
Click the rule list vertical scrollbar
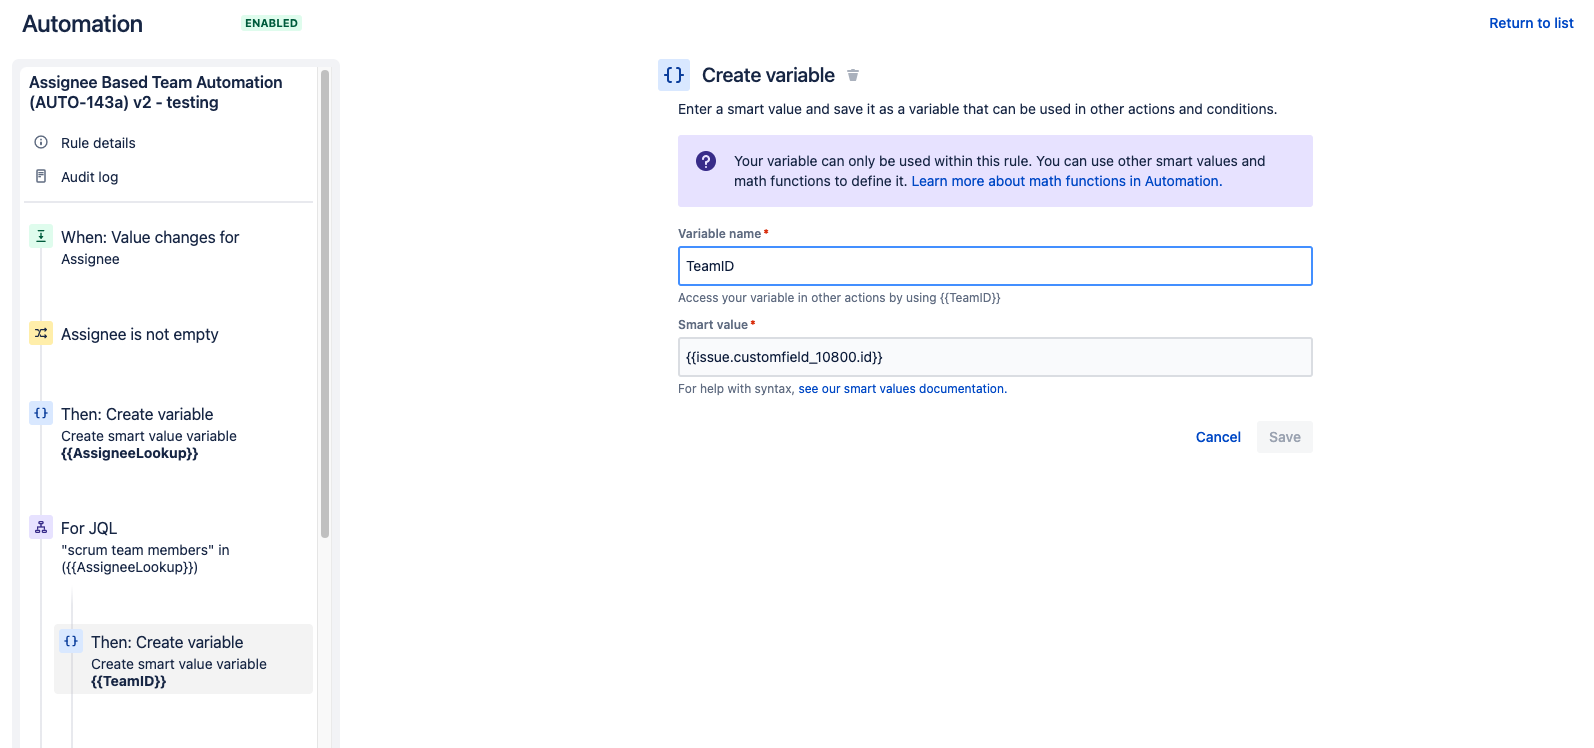pos(325,304)
